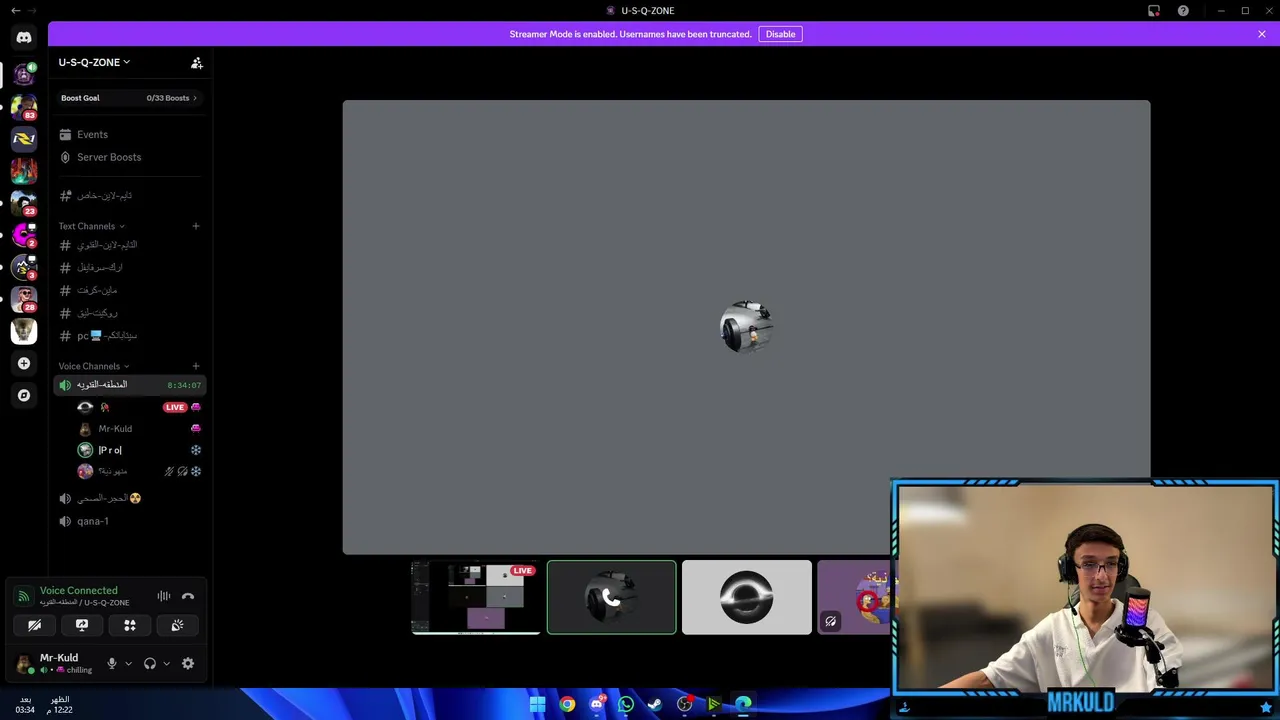This screenshot has height=720, width=1280.
Task: Select Mr-Kuld in voice channel list
Action: [139, 429]
